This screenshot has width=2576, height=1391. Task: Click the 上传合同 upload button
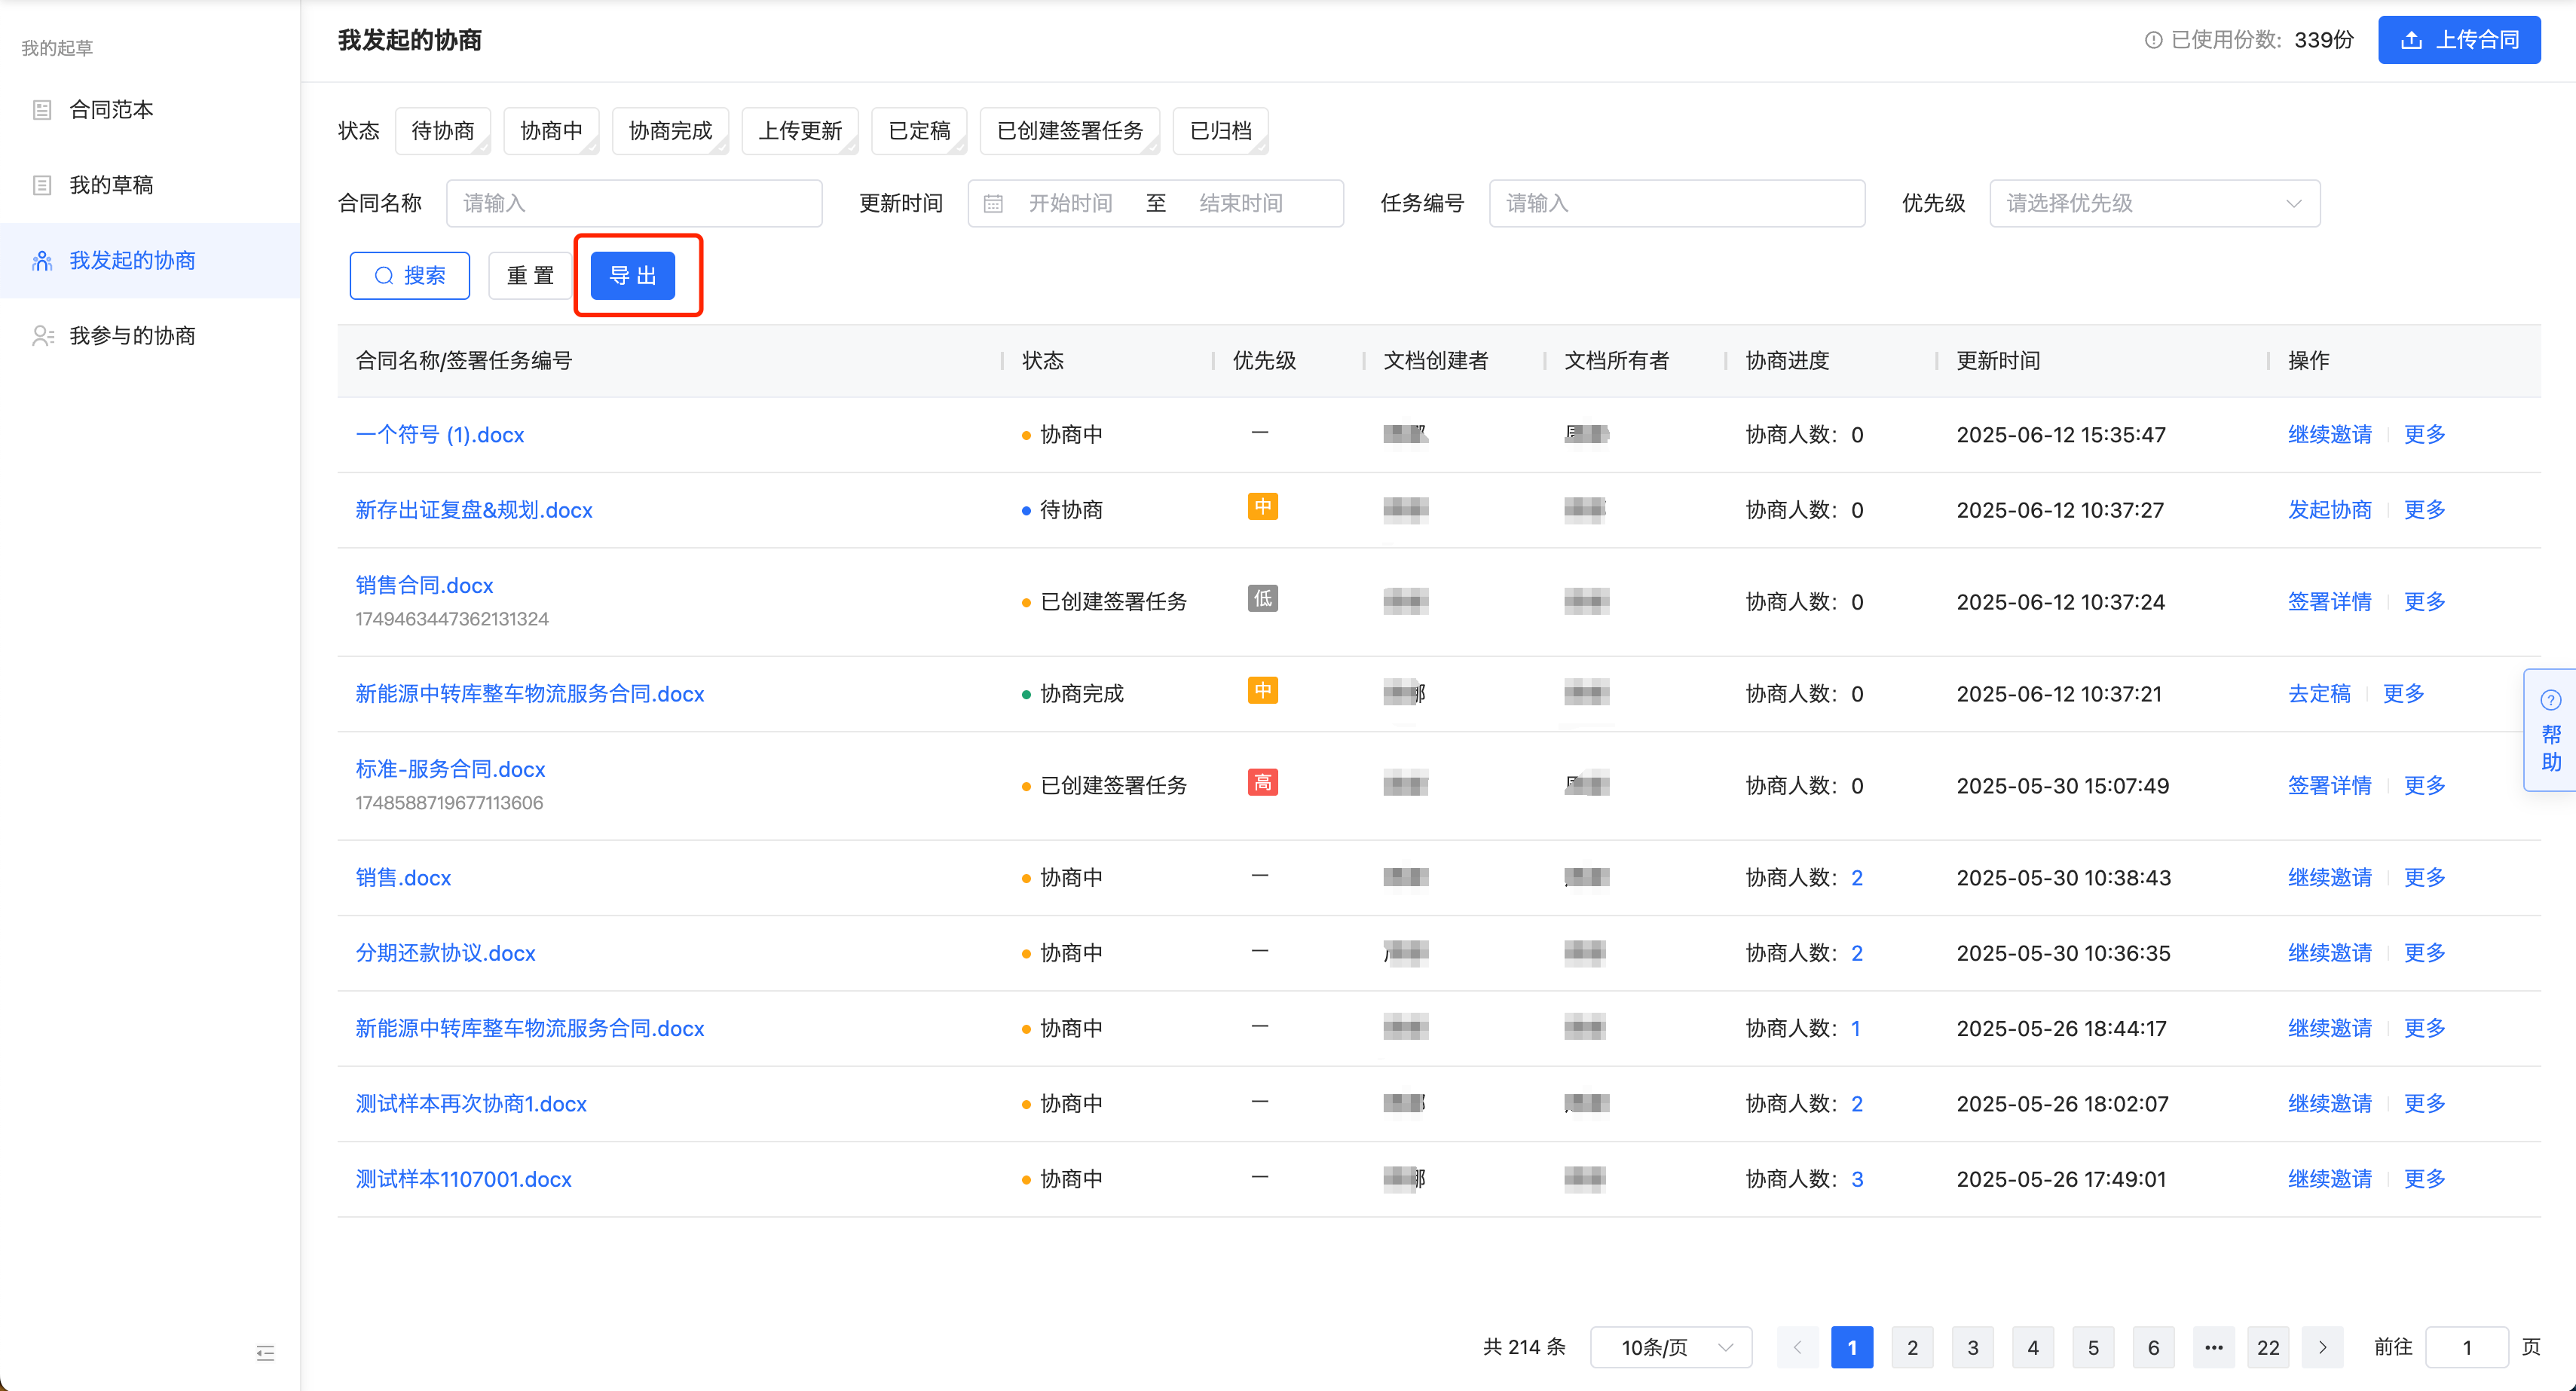point(2459,40)
